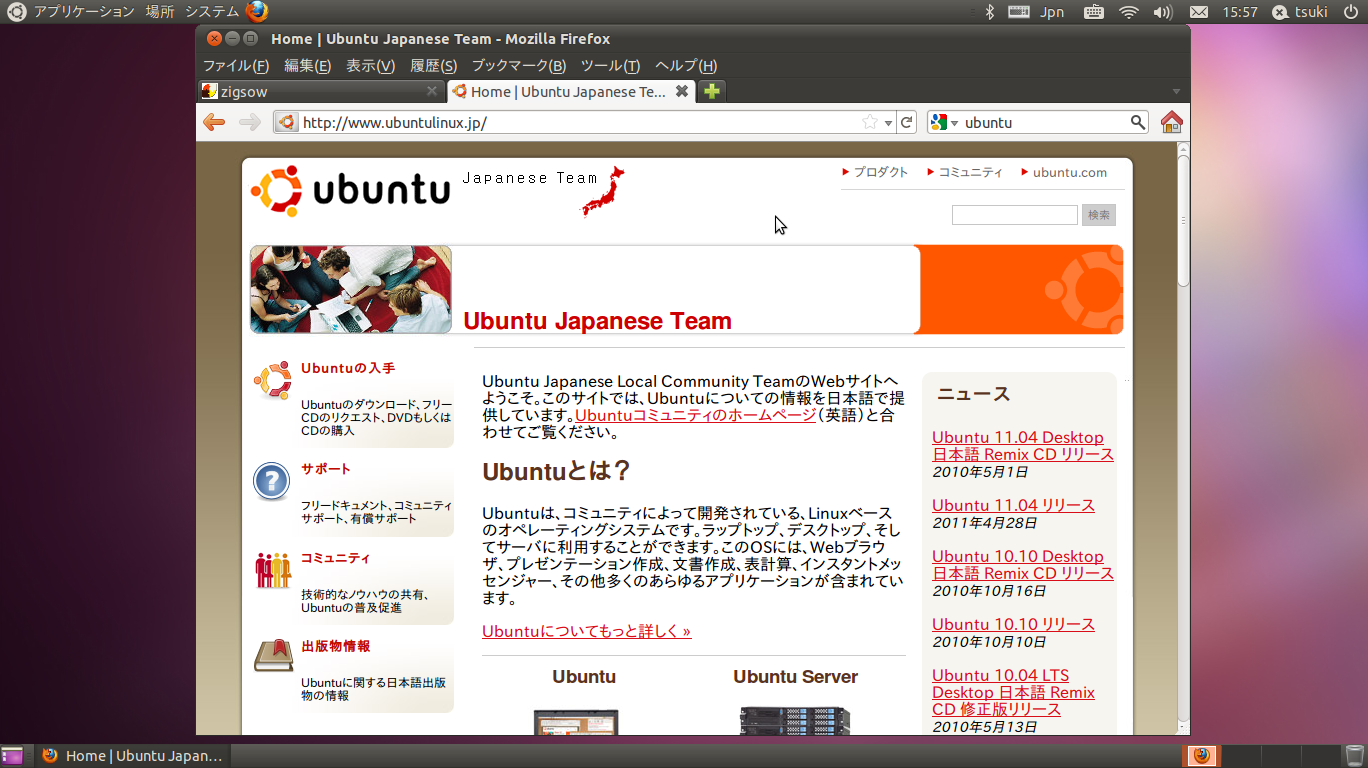The height and width of the screenshot is (768, 1368).
Task: Open the network signal indicator
Action: 1129,12
